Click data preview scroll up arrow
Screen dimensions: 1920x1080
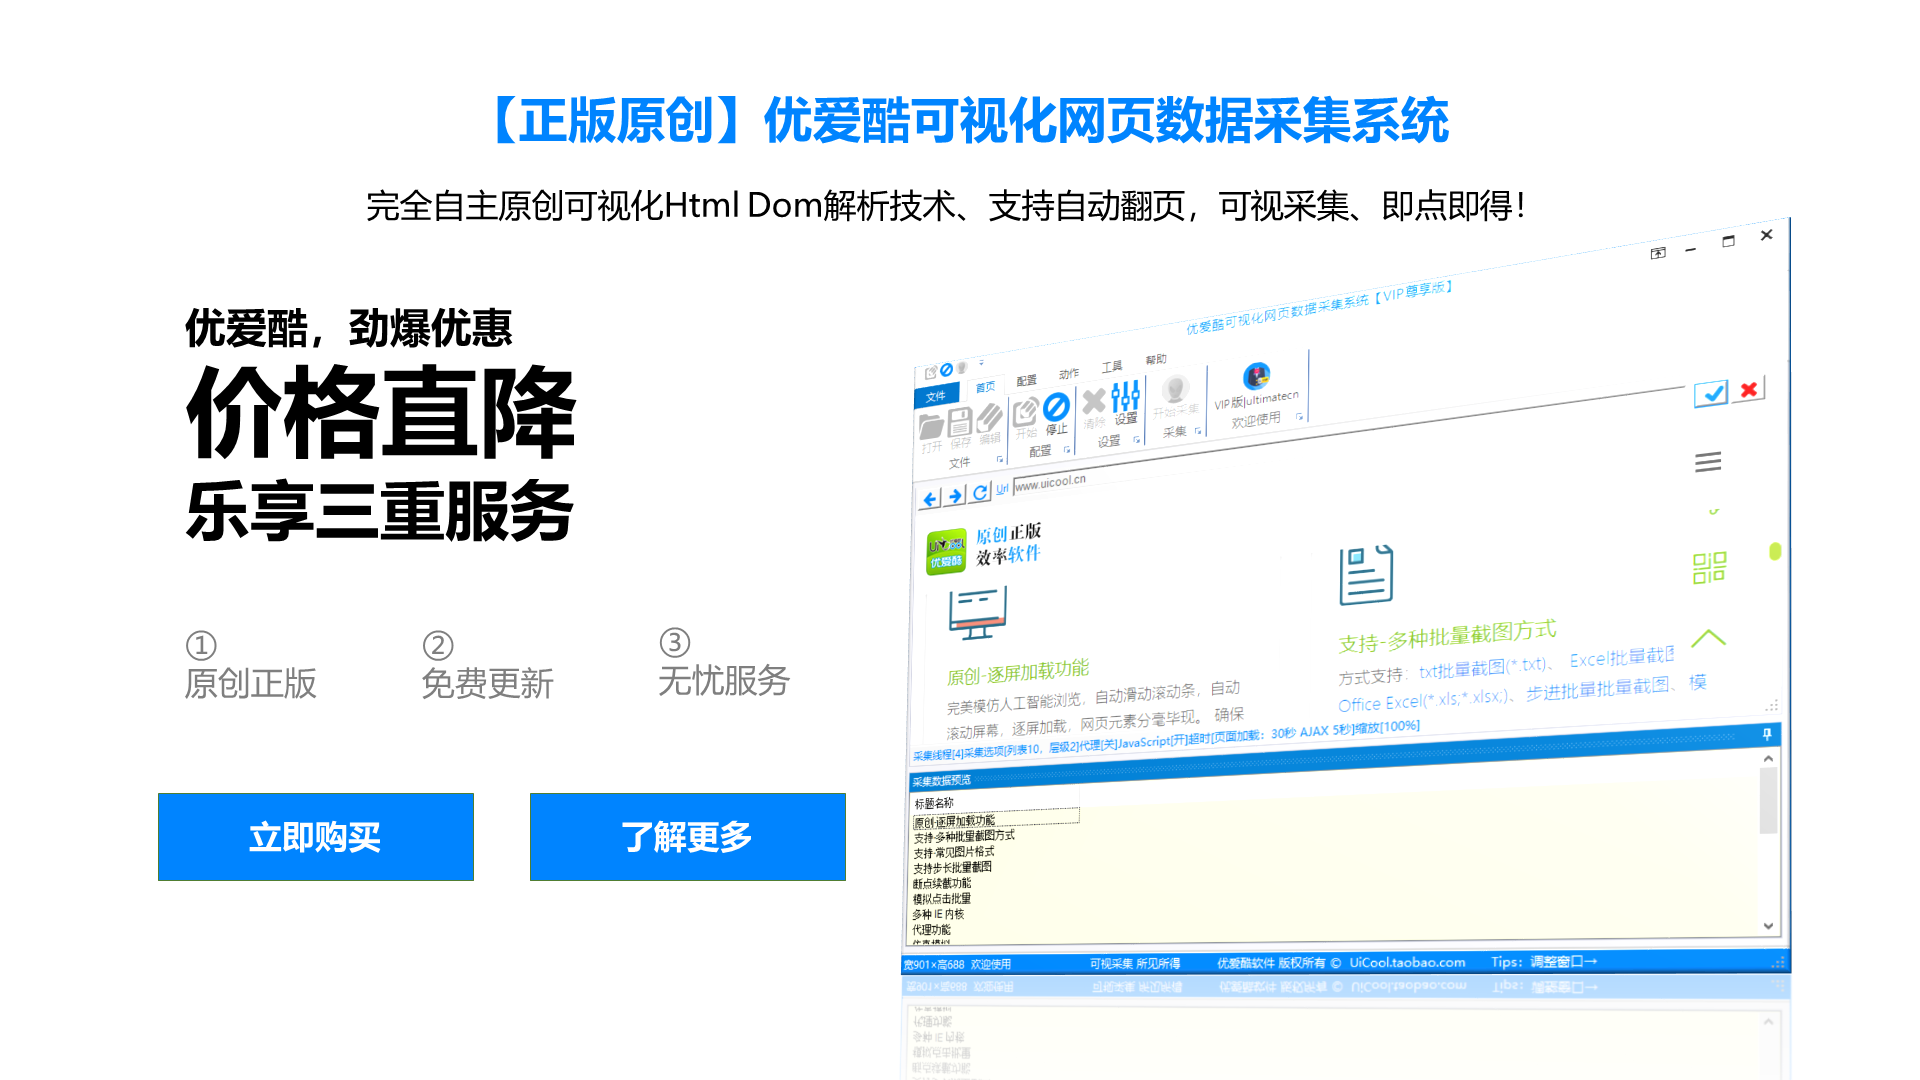pos(1768,759)
